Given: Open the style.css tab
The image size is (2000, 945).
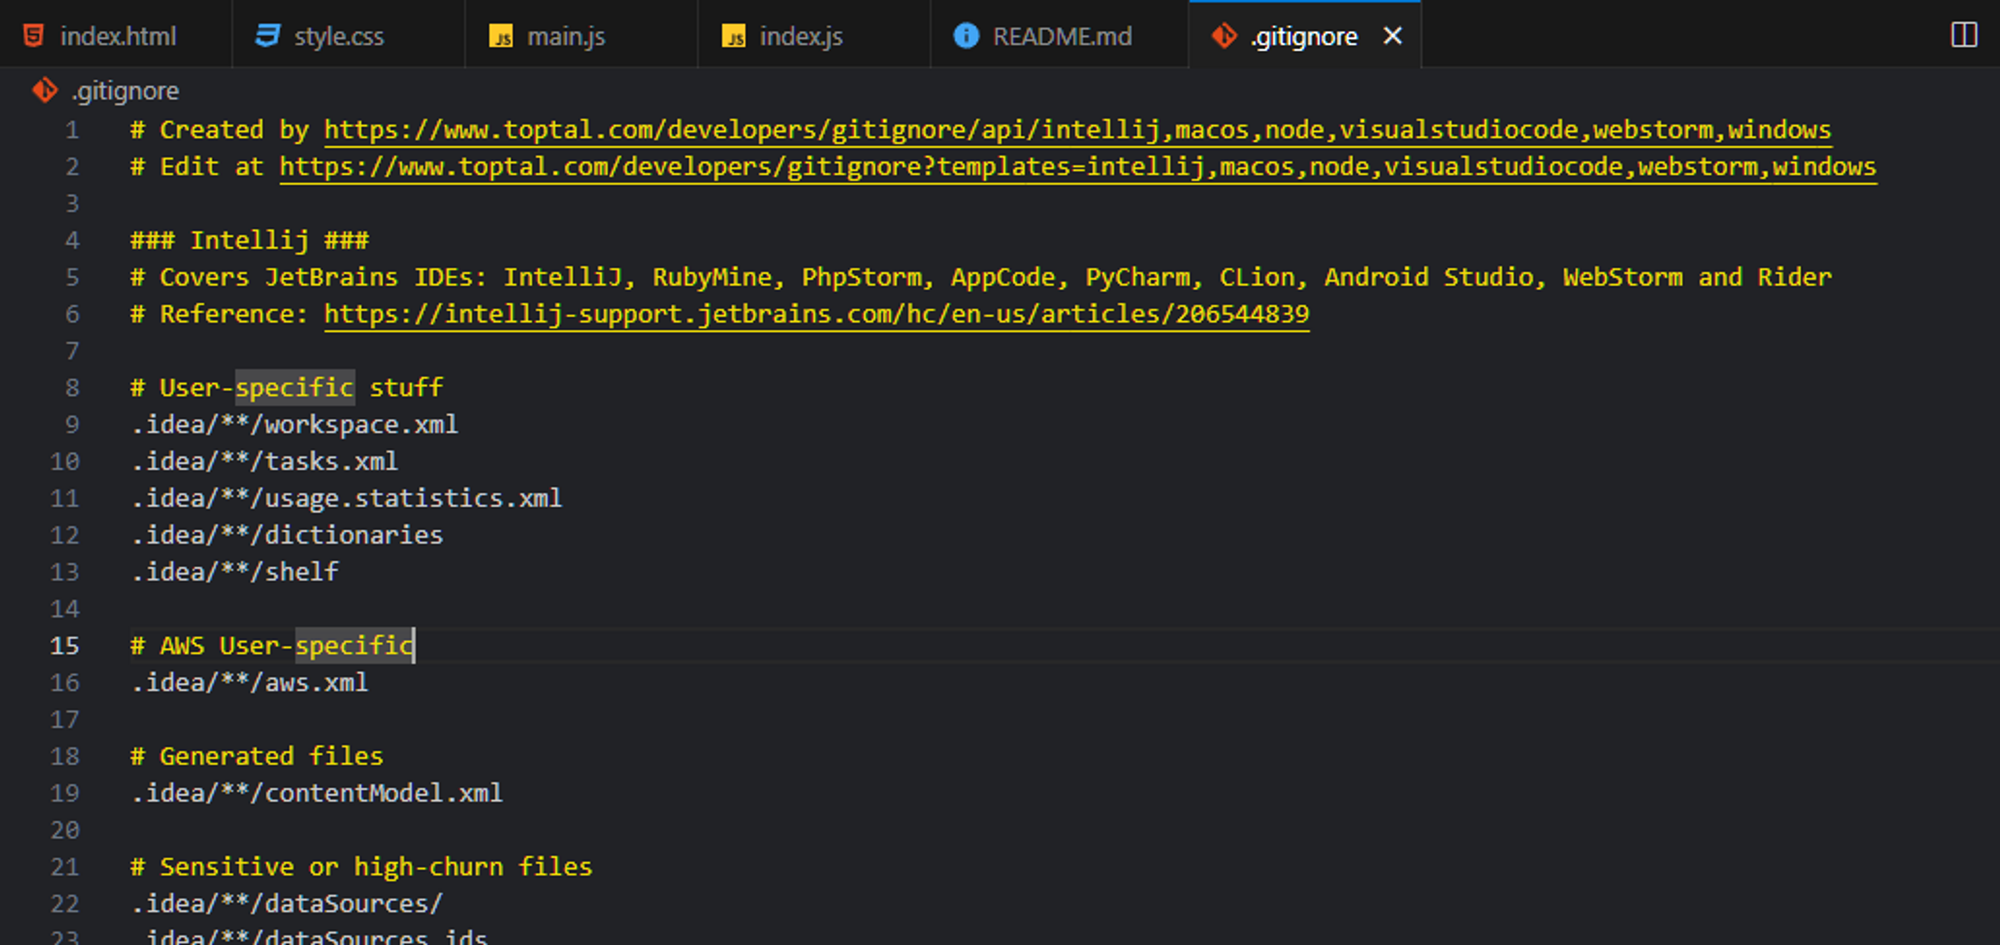Looking at the screenshot, I should pos(348,36).
